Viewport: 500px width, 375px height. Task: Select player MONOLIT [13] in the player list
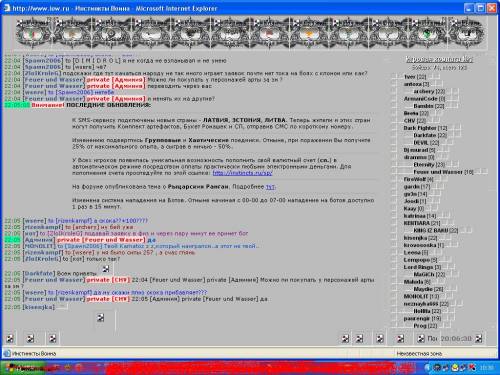coord(421,297)
